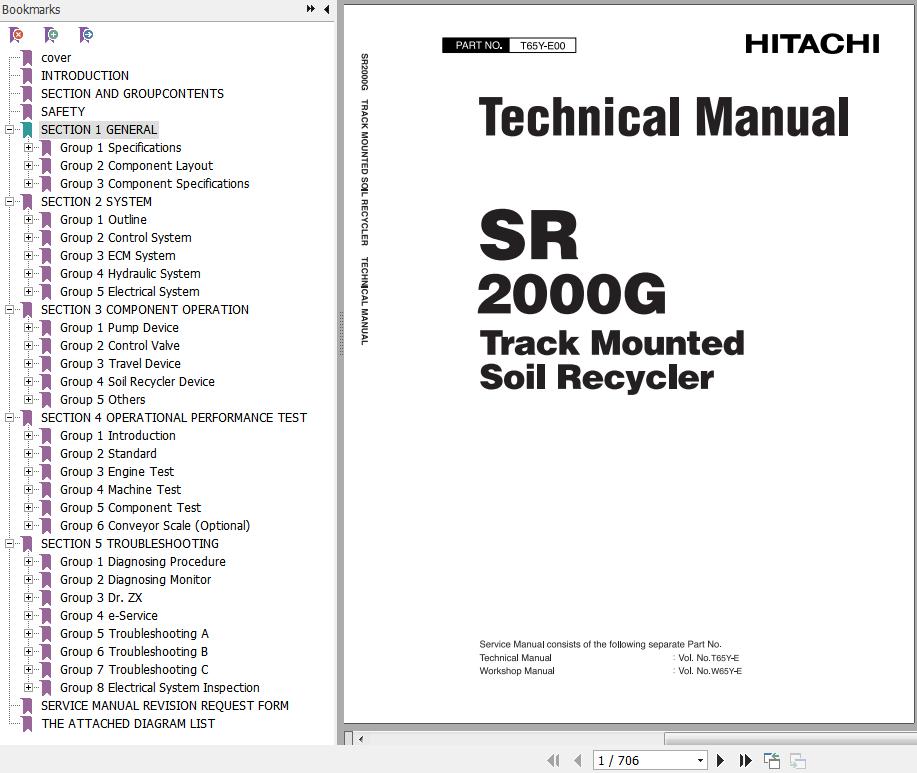Open Group 3 Travel Device bookmark
This screenshot has width=917, height=773.
coord(120,364)
